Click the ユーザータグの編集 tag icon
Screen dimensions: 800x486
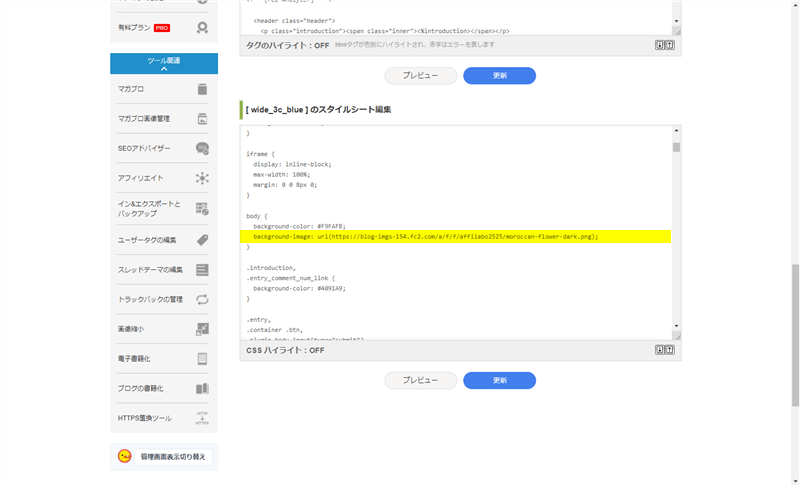tap(202, 240)
